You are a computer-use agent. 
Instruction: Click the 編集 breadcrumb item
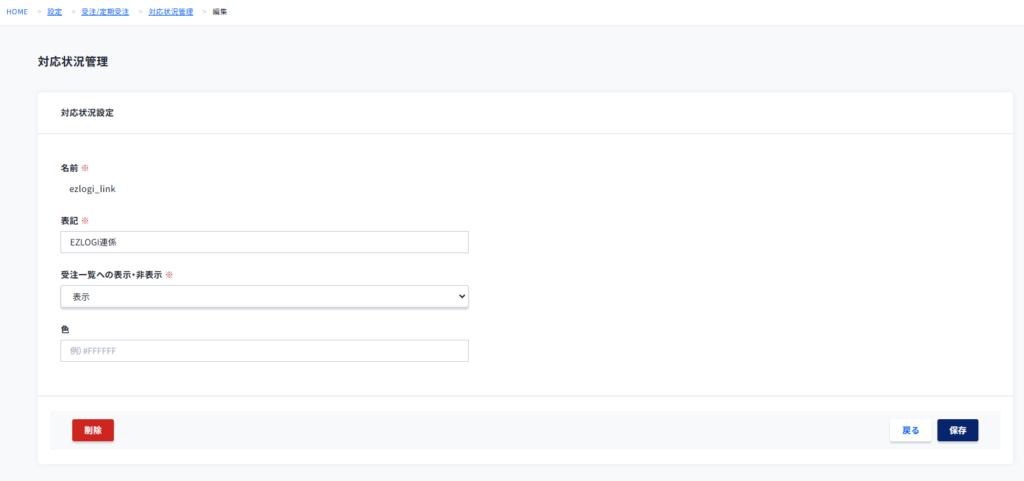220,12
